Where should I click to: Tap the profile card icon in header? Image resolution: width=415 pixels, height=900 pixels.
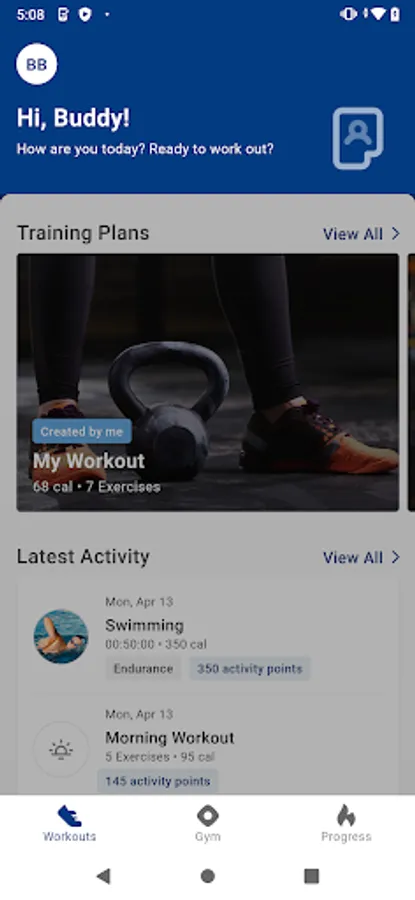point(358,138)
